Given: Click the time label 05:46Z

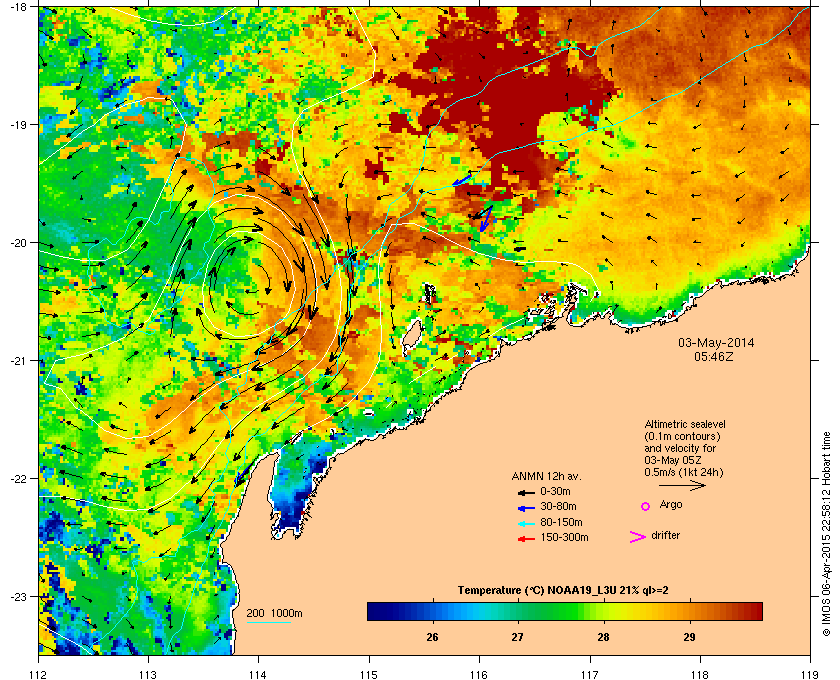Looking at the screenshot, I should pos(714,356).
